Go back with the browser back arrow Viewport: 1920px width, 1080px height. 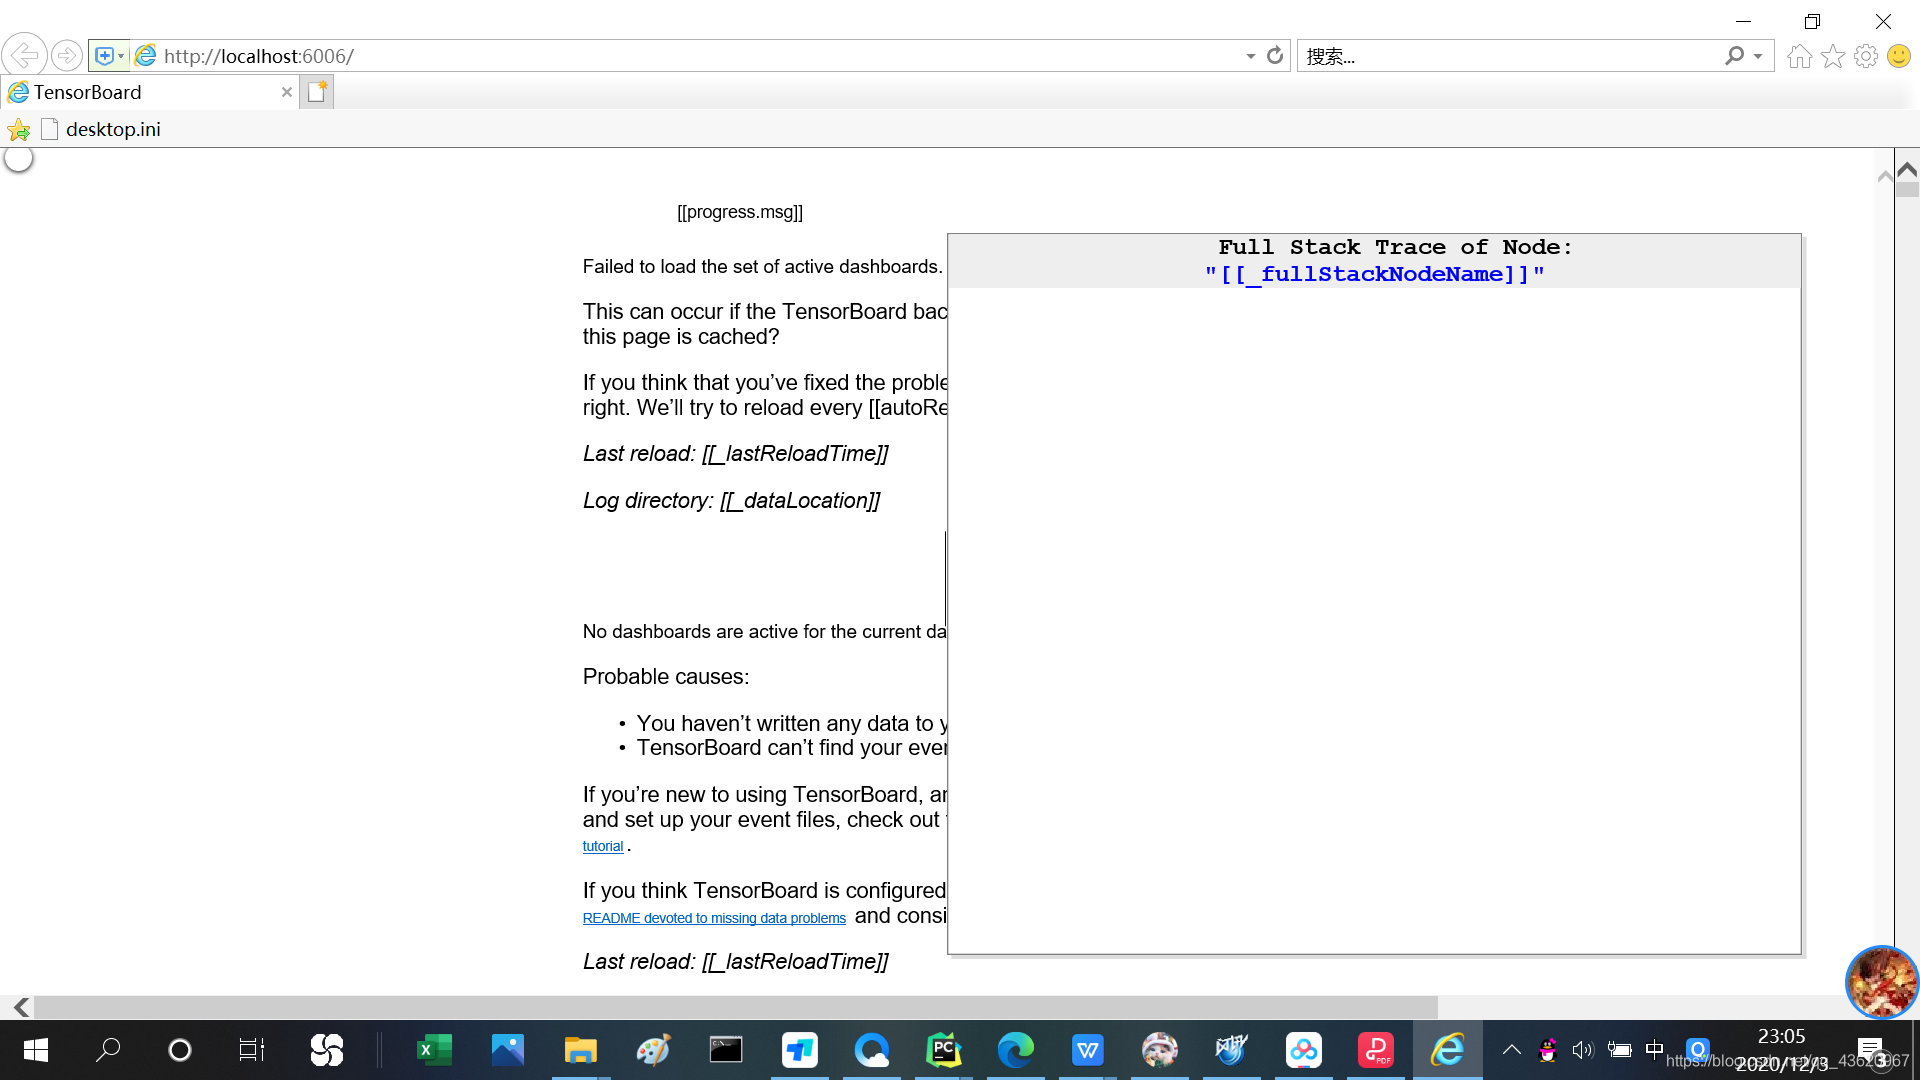coord(25,56)
